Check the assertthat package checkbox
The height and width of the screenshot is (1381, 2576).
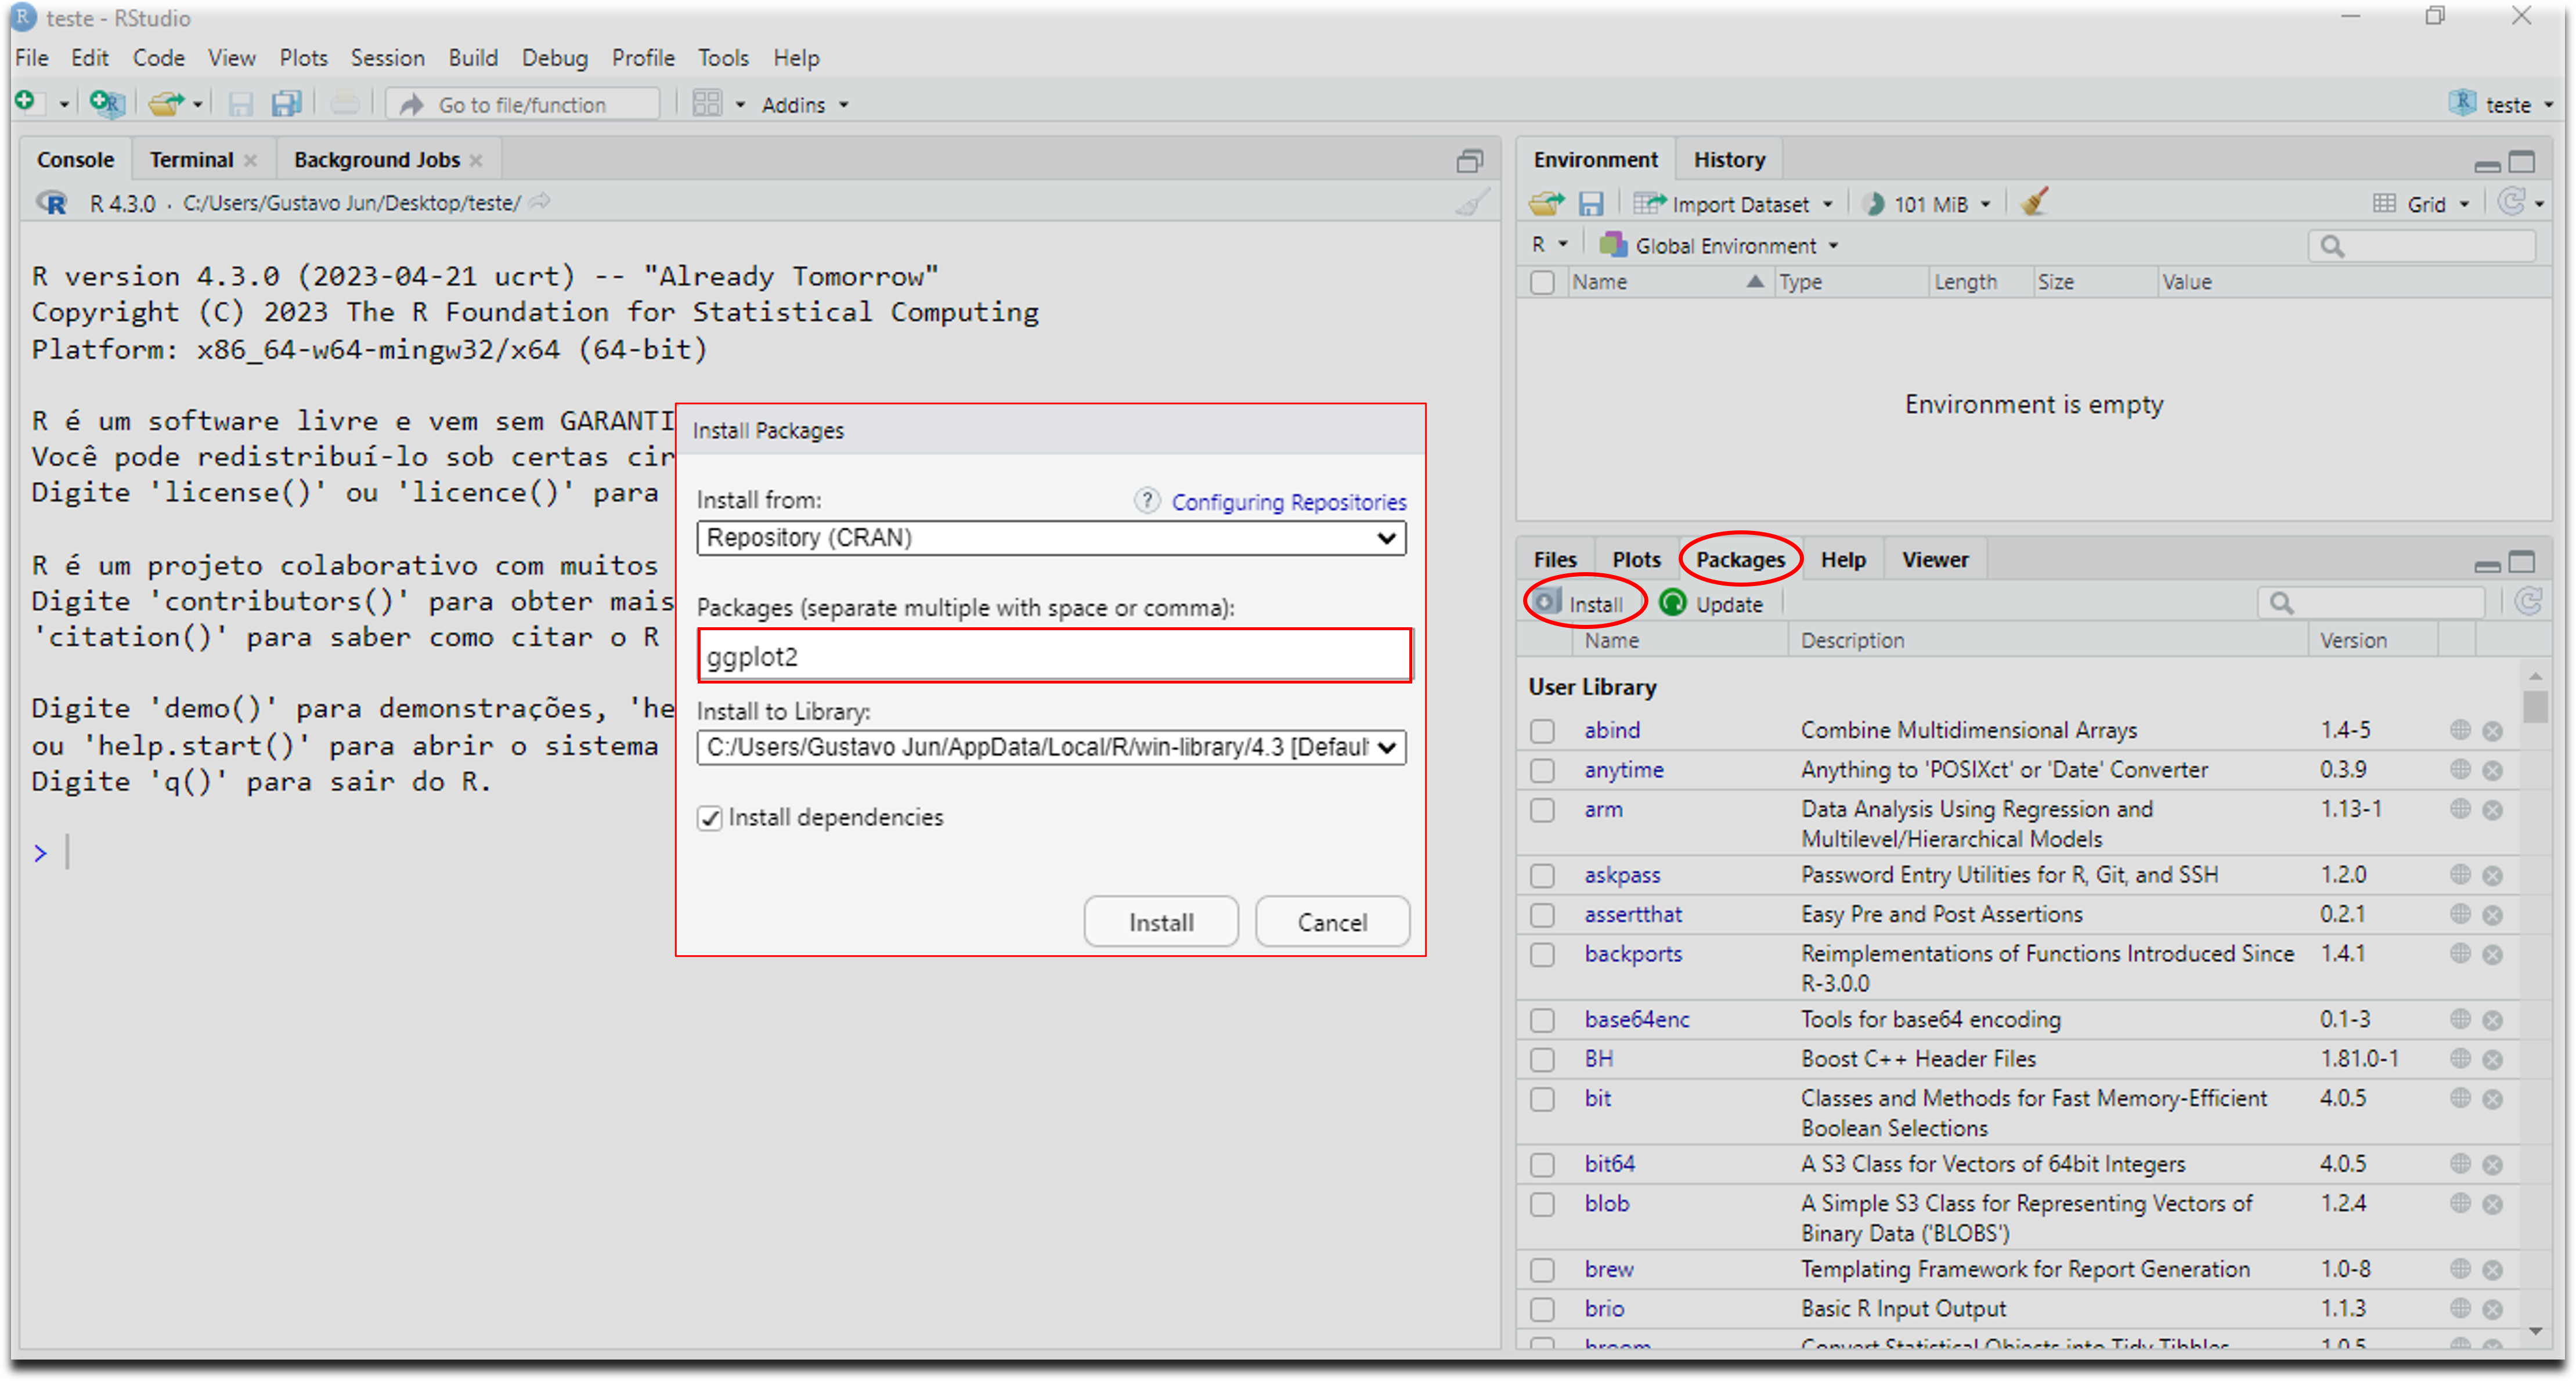coord(1543,915)
